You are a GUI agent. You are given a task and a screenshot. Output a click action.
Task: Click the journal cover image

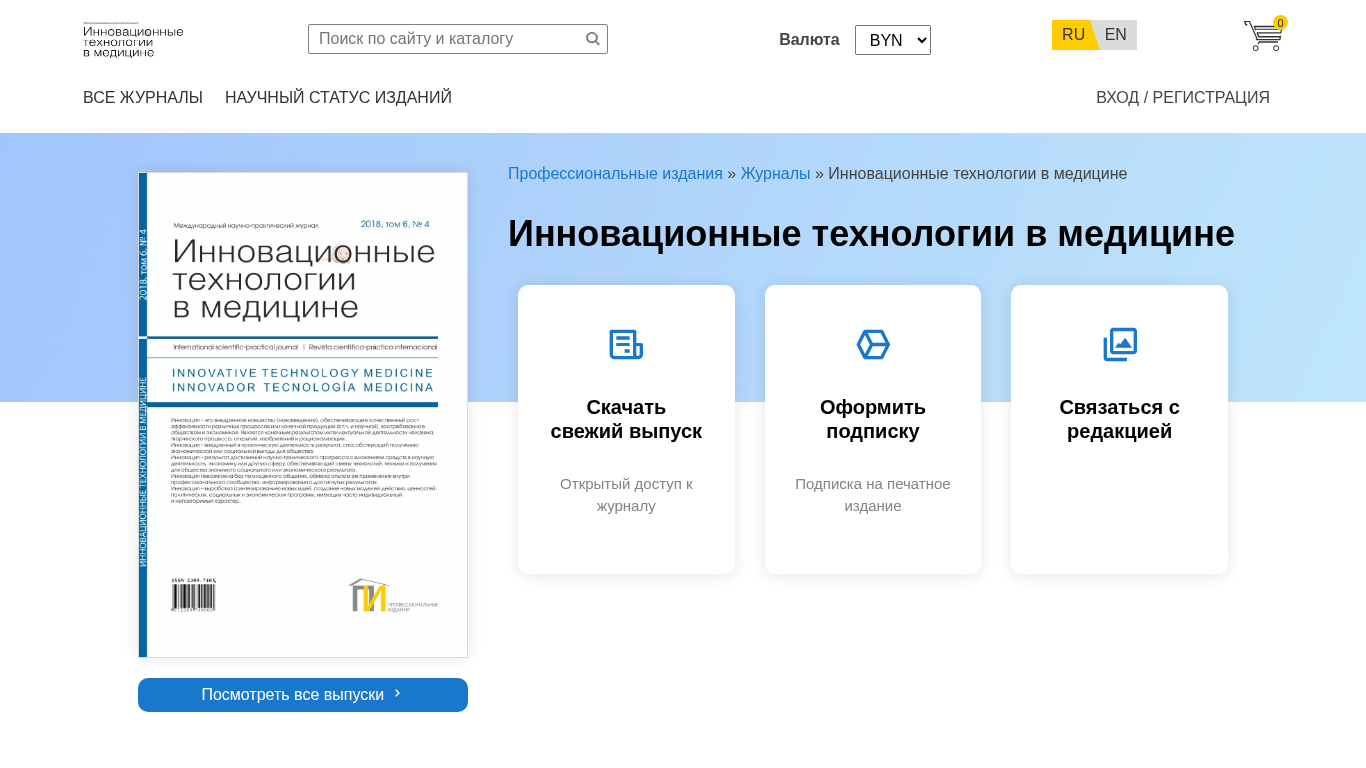point(303,415)
